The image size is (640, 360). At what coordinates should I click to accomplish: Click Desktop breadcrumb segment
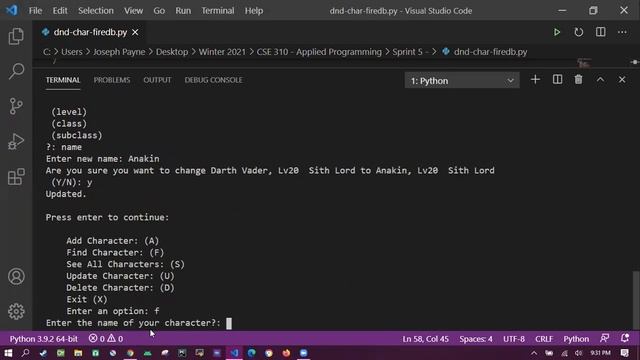point(172,52)
